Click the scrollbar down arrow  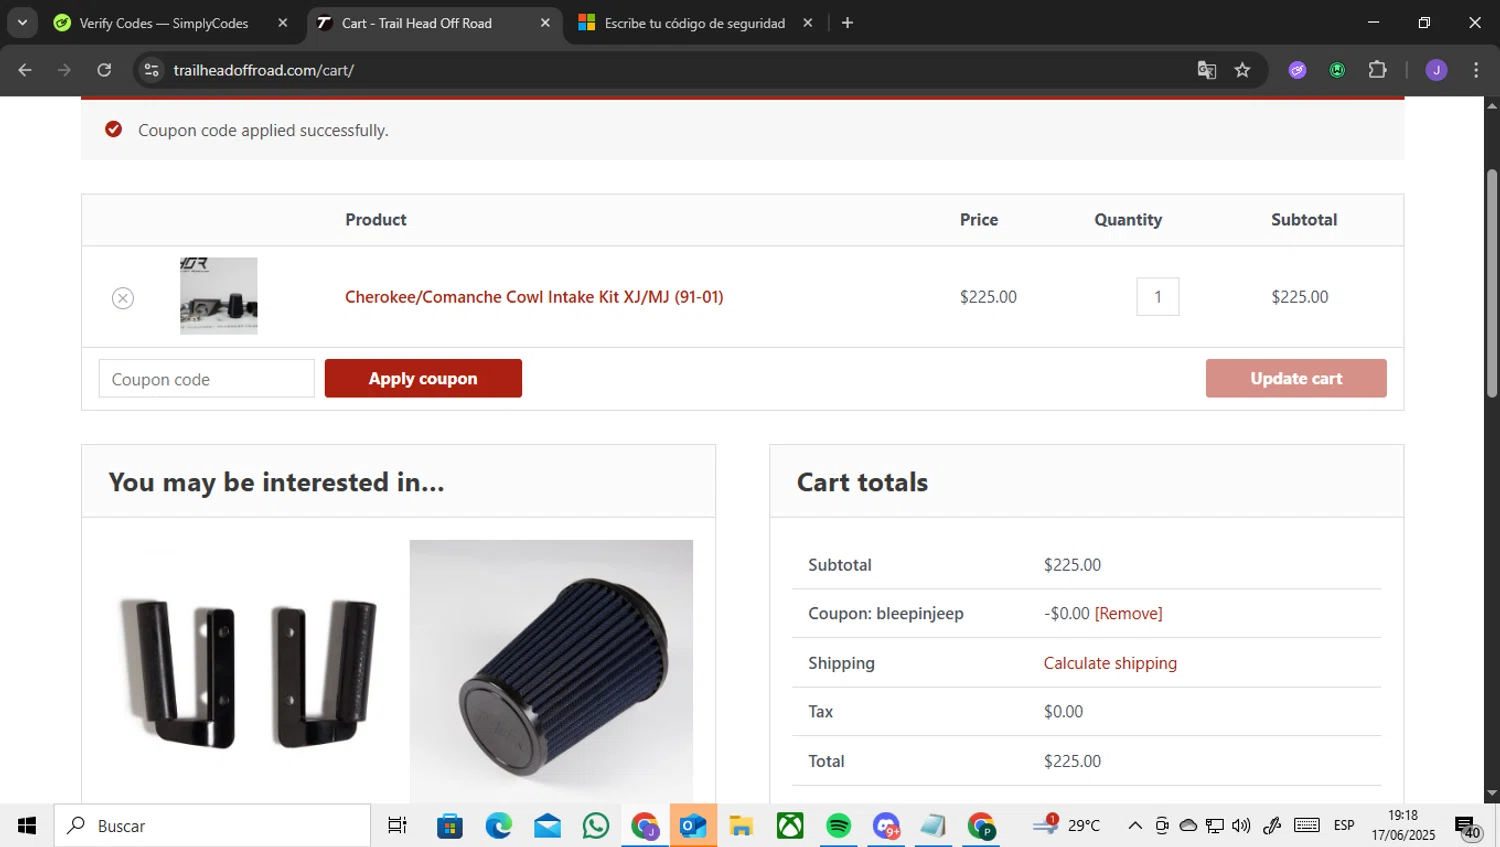coord(1492,794)
